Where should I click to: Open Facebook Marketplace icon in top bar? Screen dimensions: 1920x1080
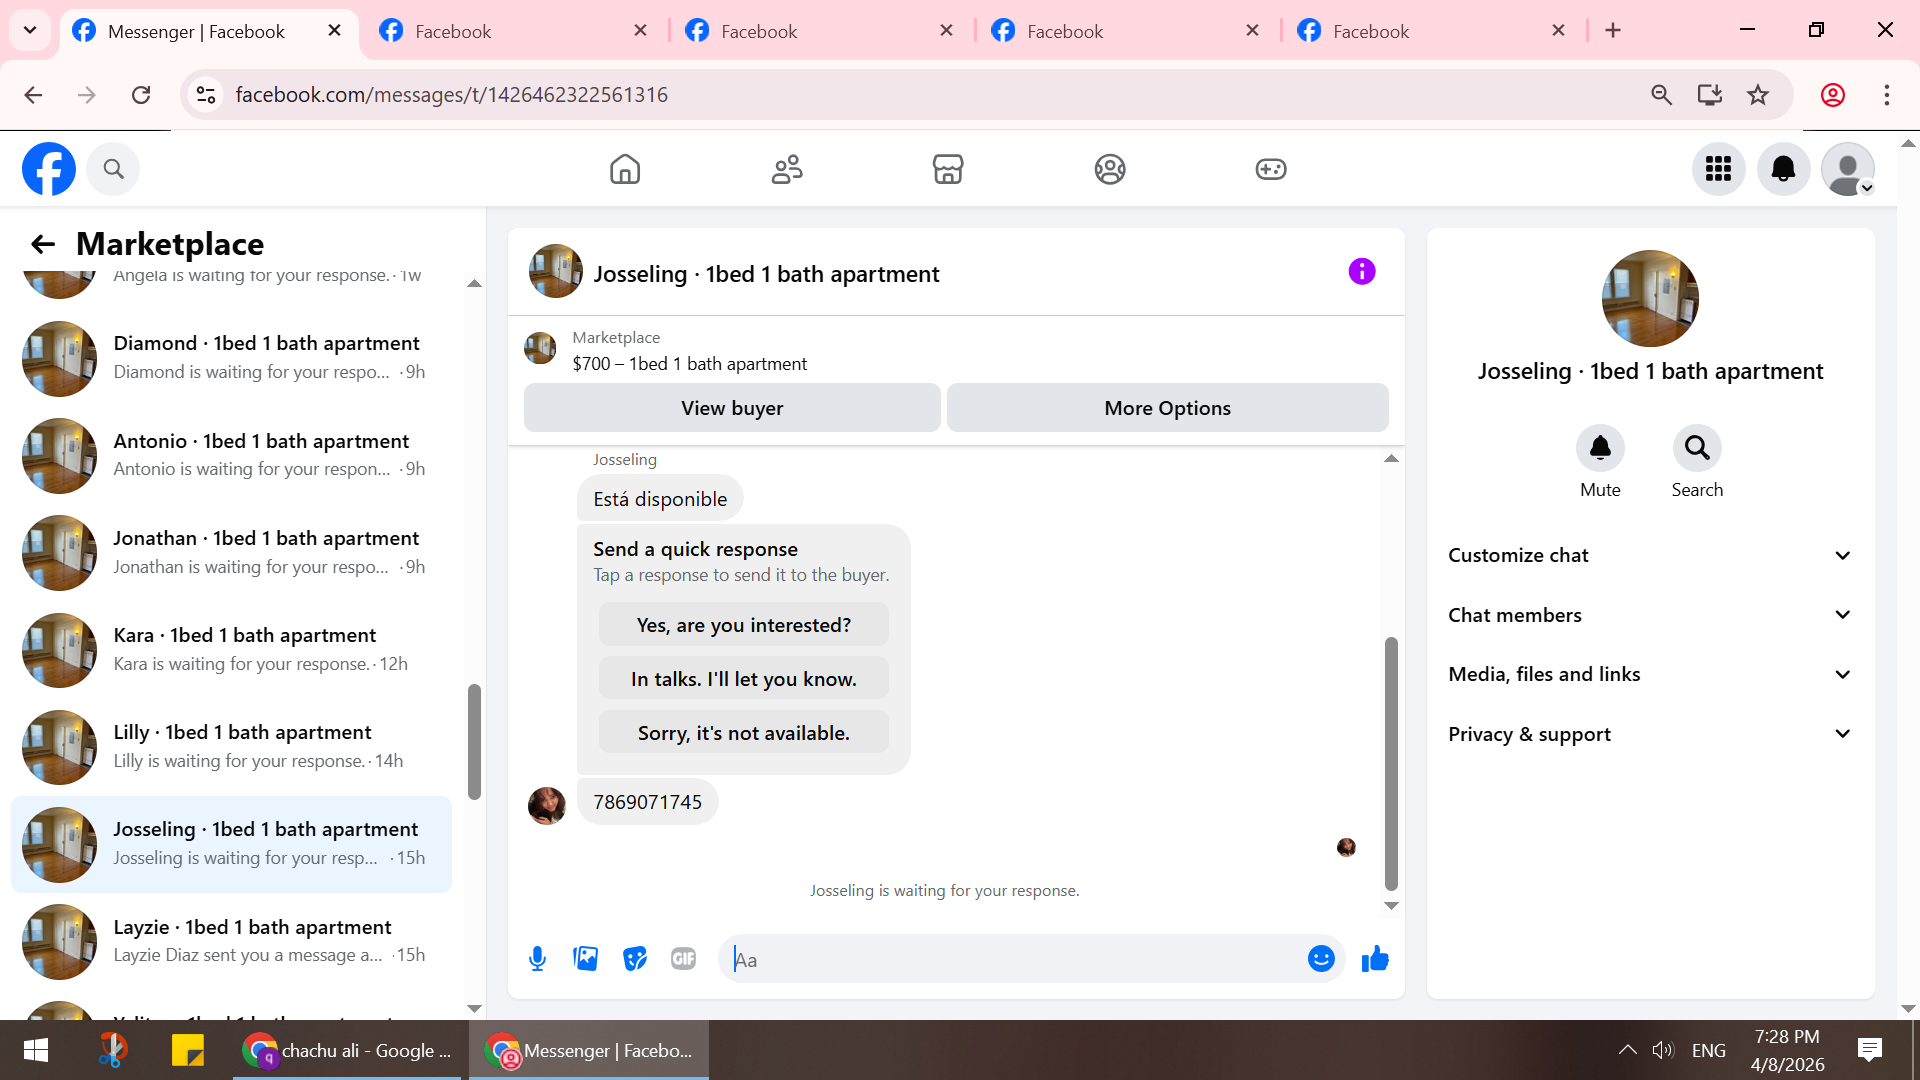pos(947,169)
